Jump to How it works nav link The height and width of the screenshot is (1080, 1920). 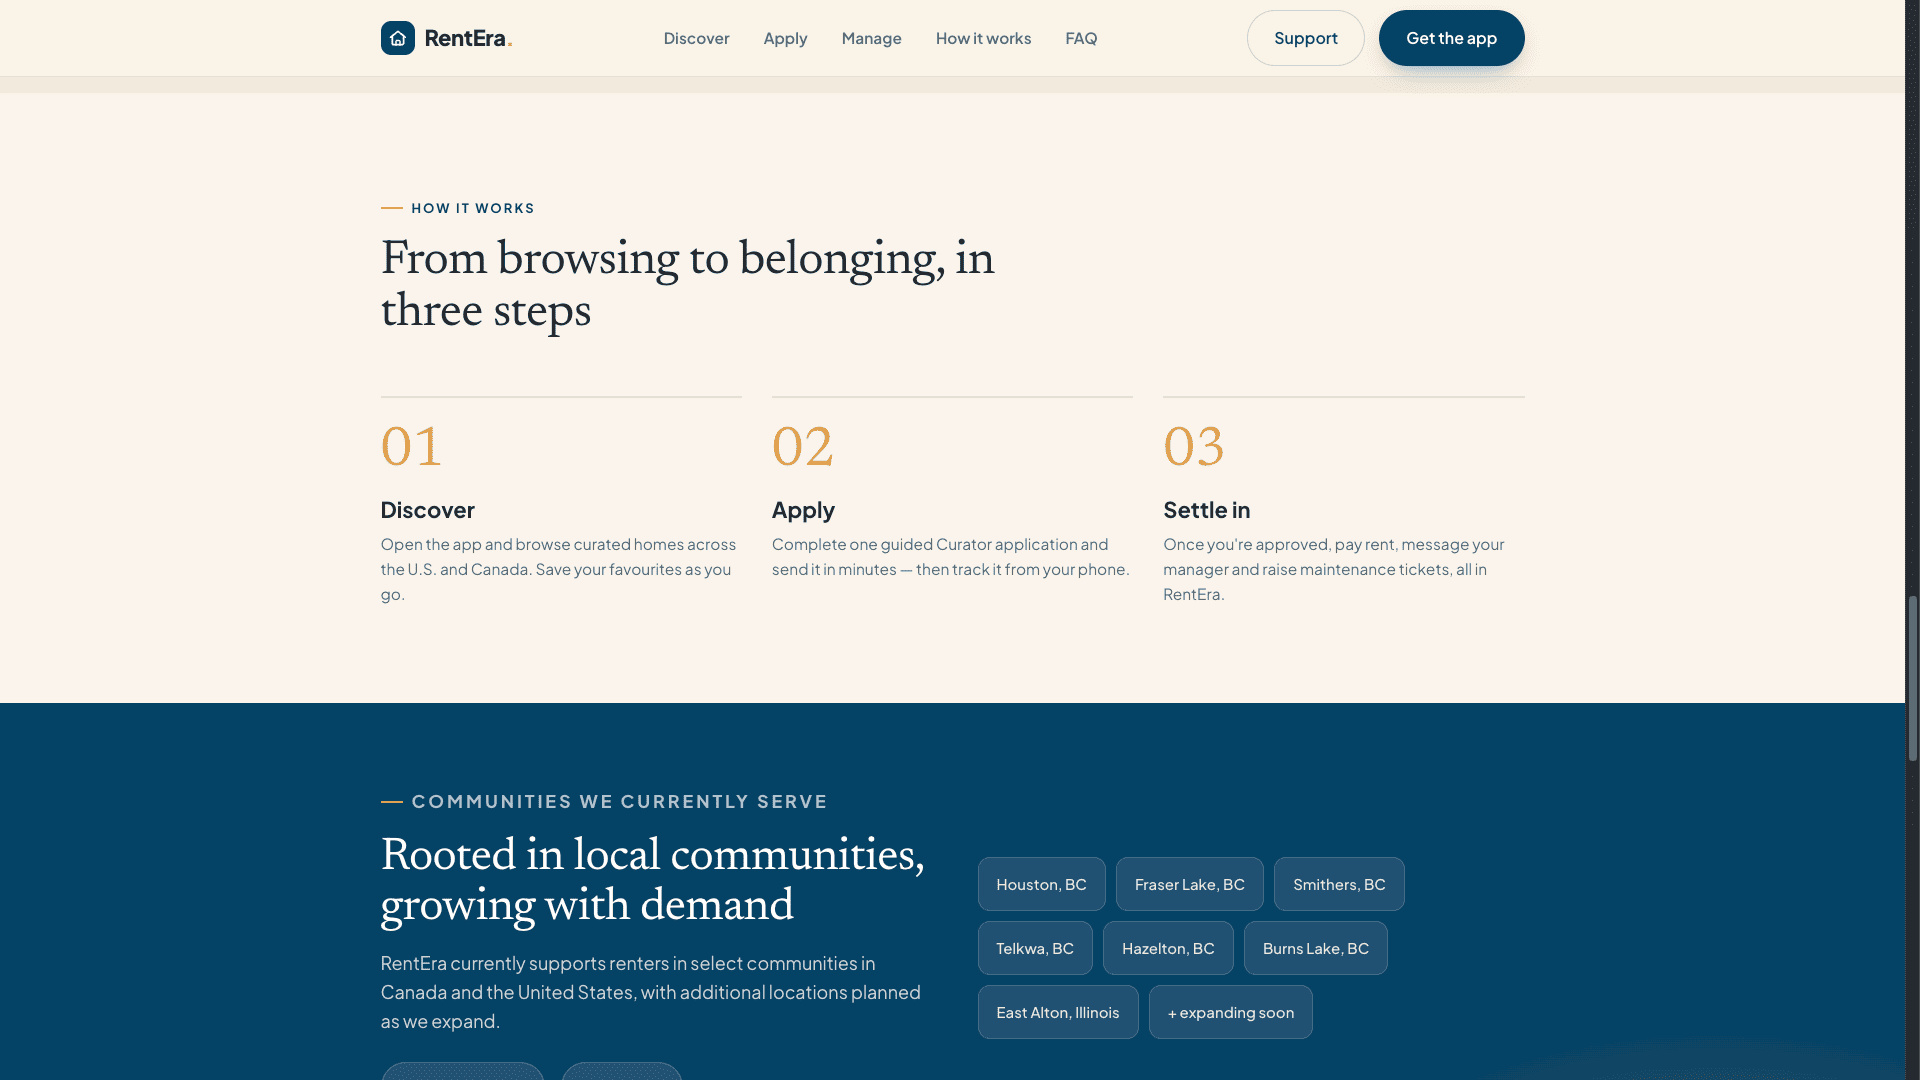point(983,38)
